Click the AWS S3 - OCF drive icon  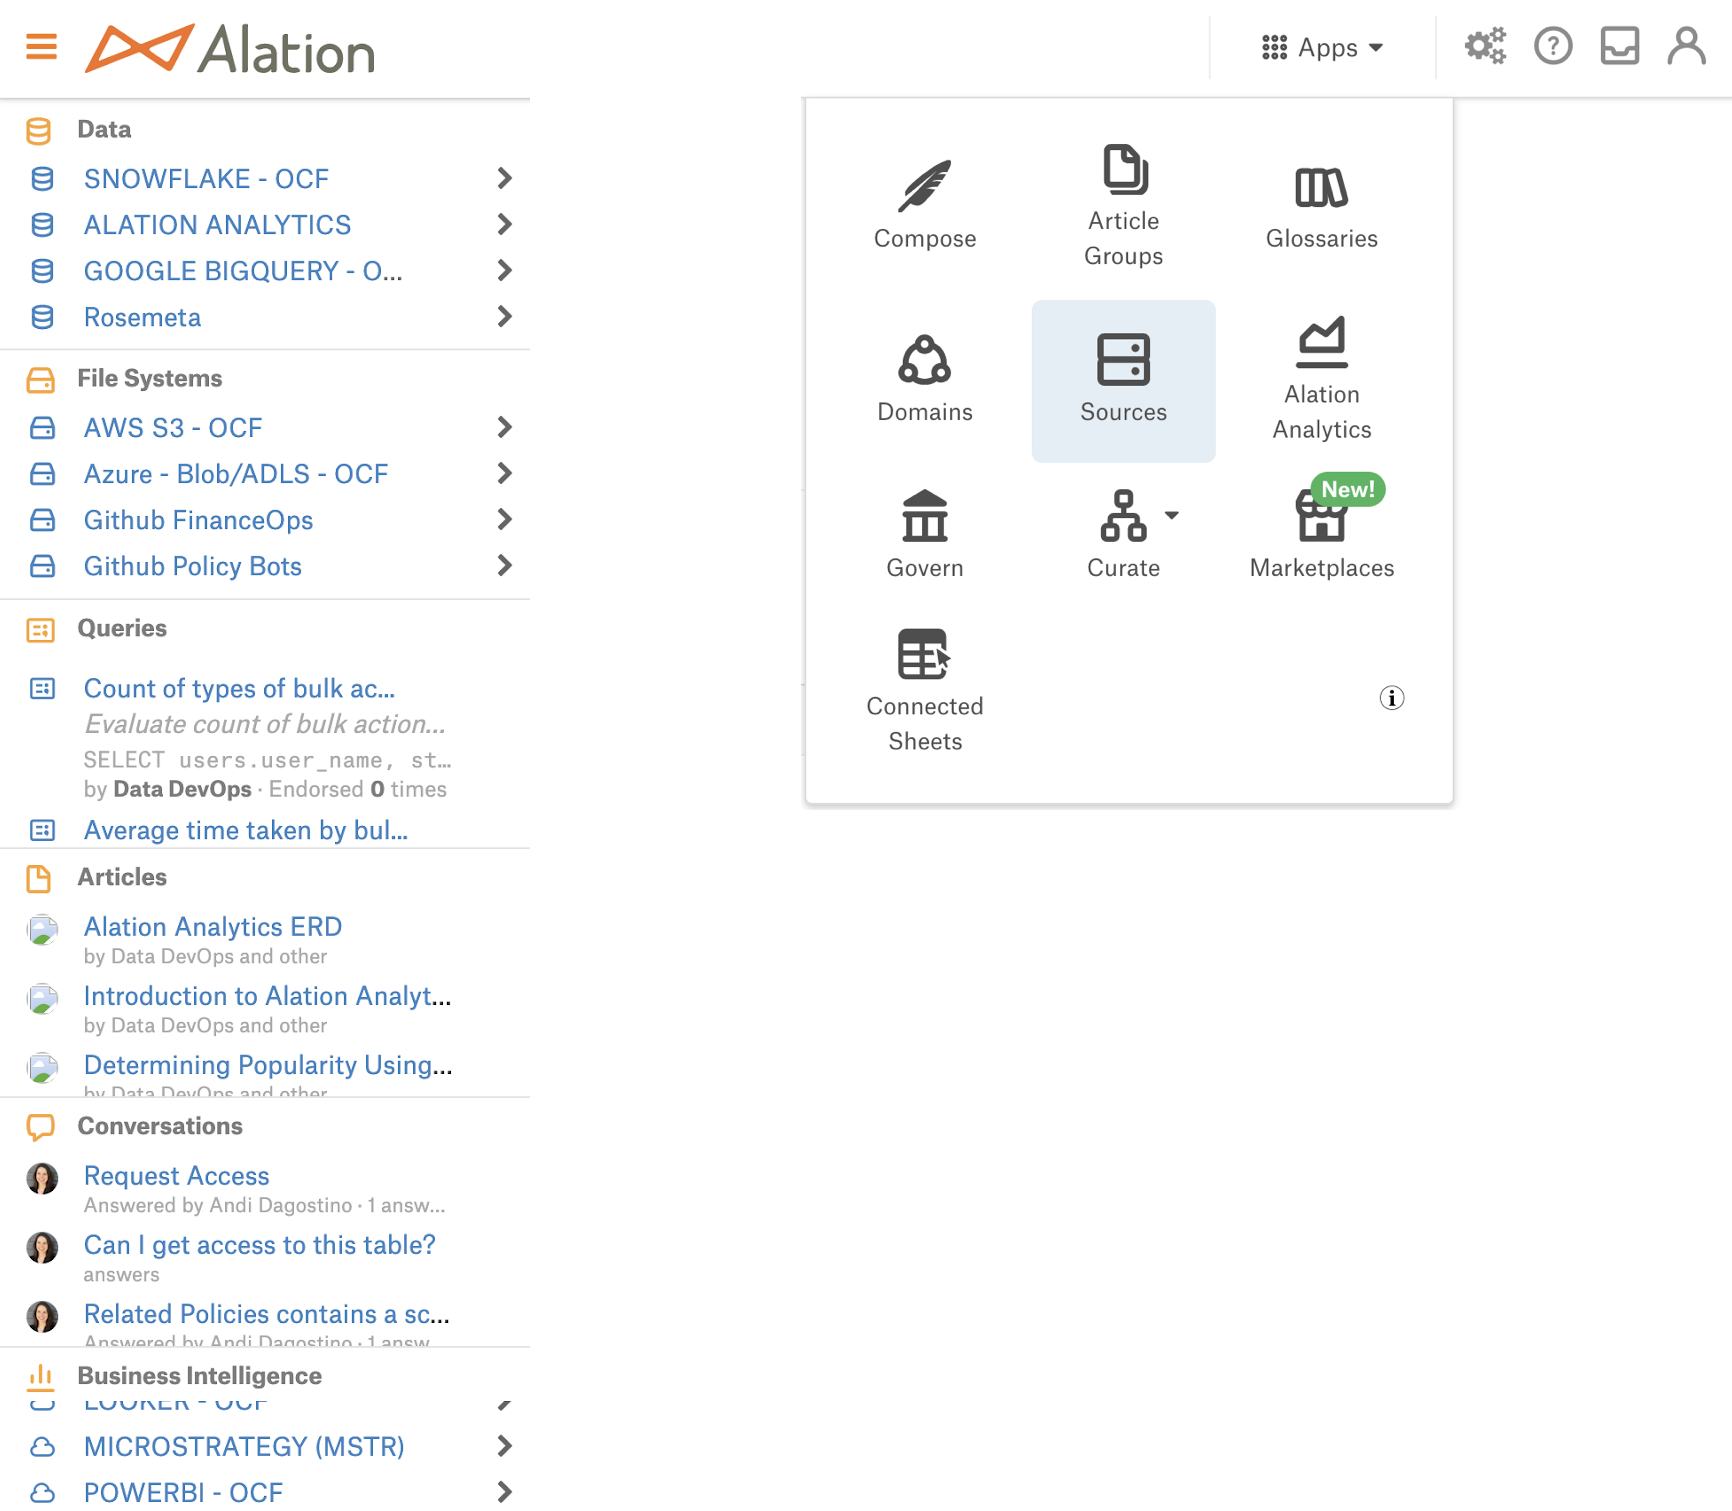click(x=42, y=428)
